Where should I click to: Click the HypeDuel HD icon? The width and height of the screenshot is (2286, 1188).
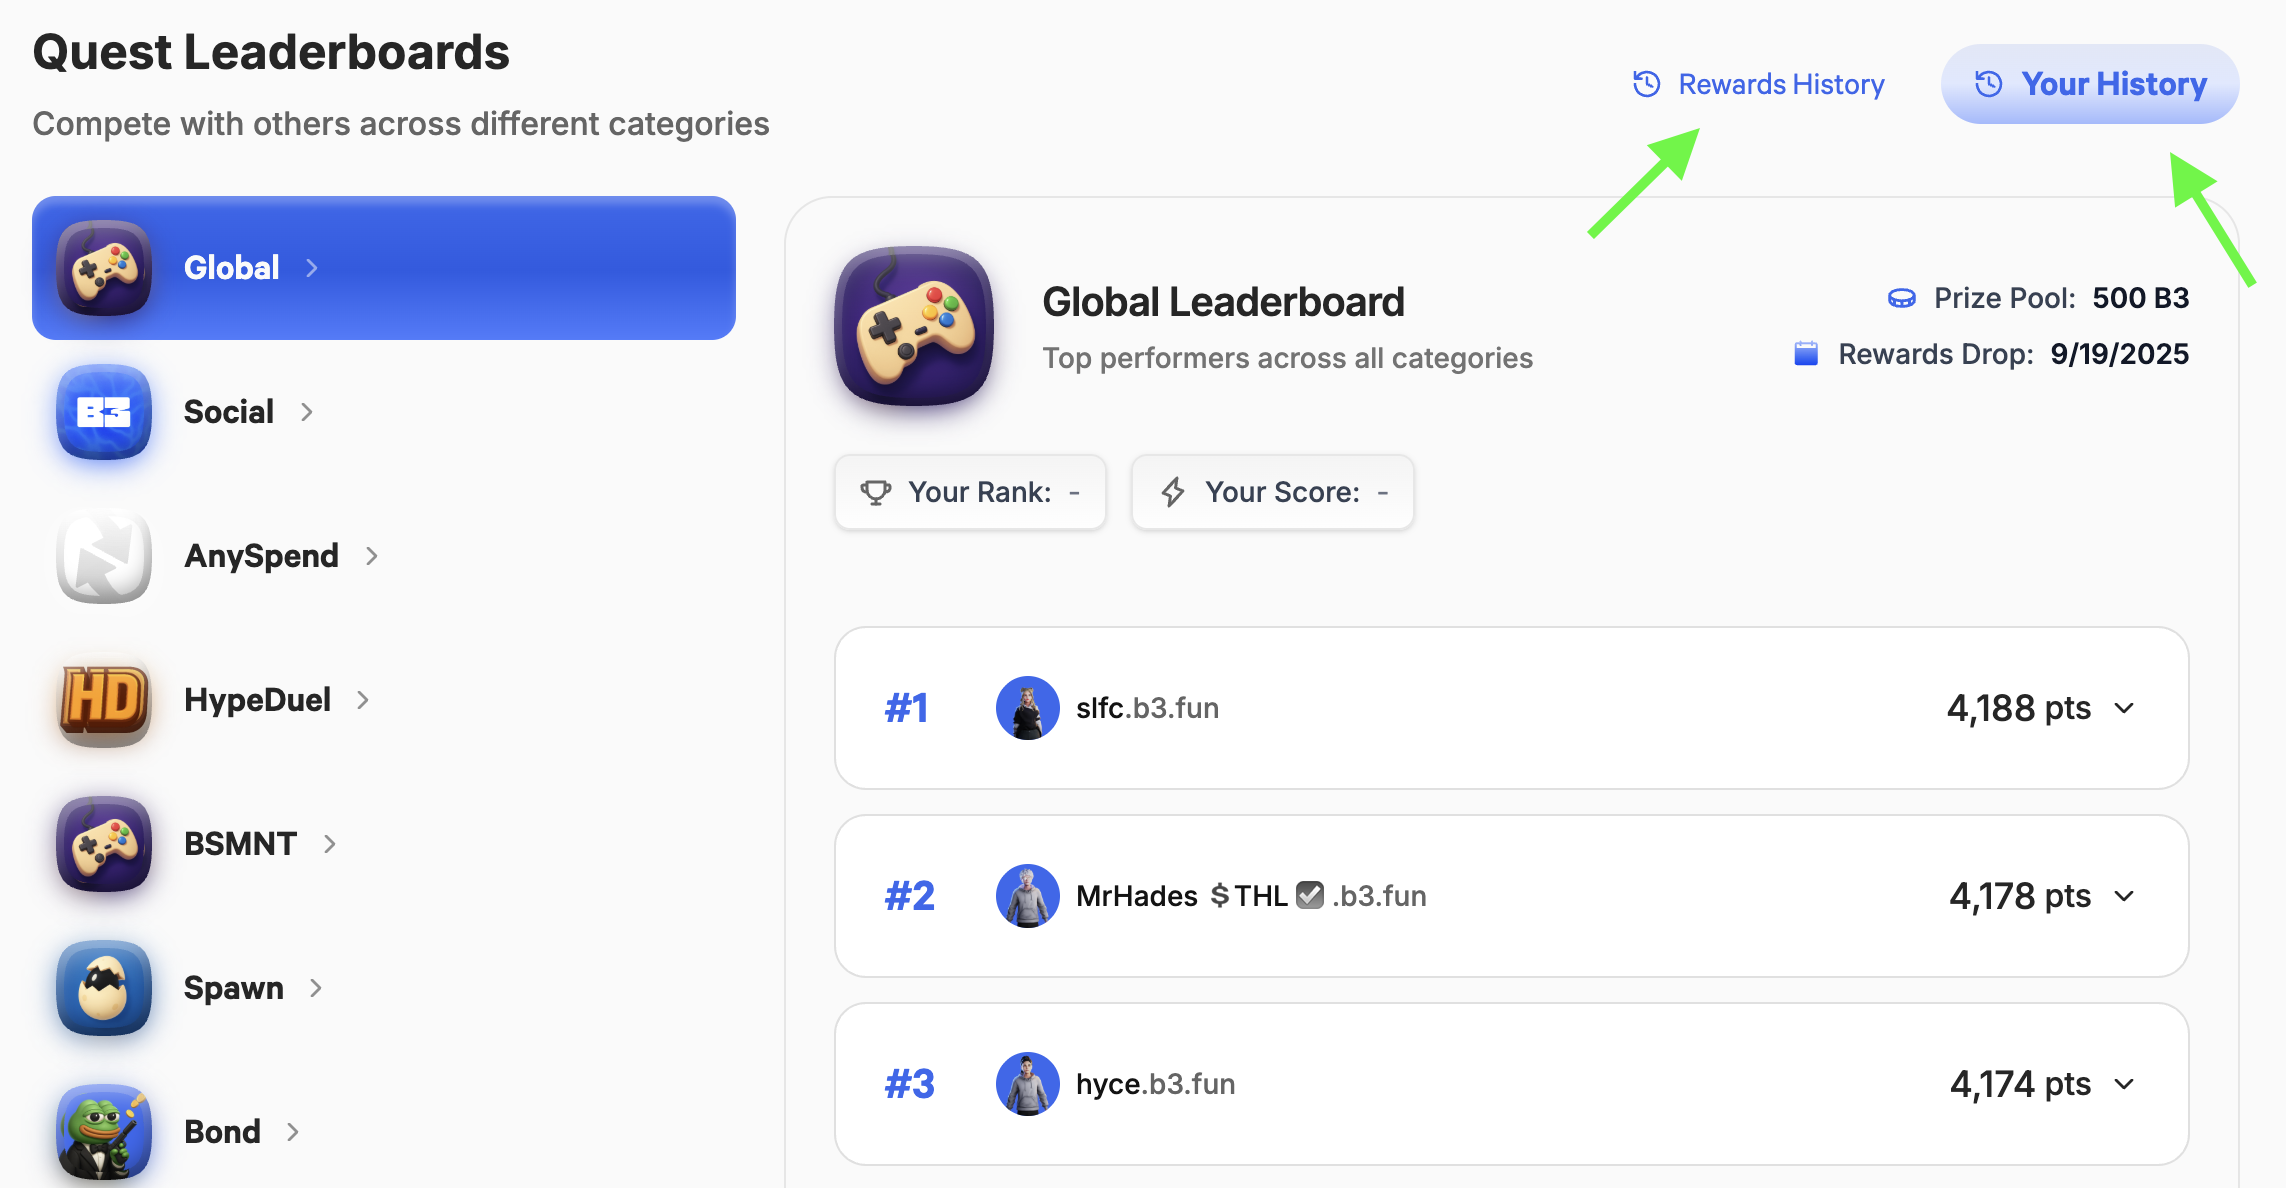[104, 700]
